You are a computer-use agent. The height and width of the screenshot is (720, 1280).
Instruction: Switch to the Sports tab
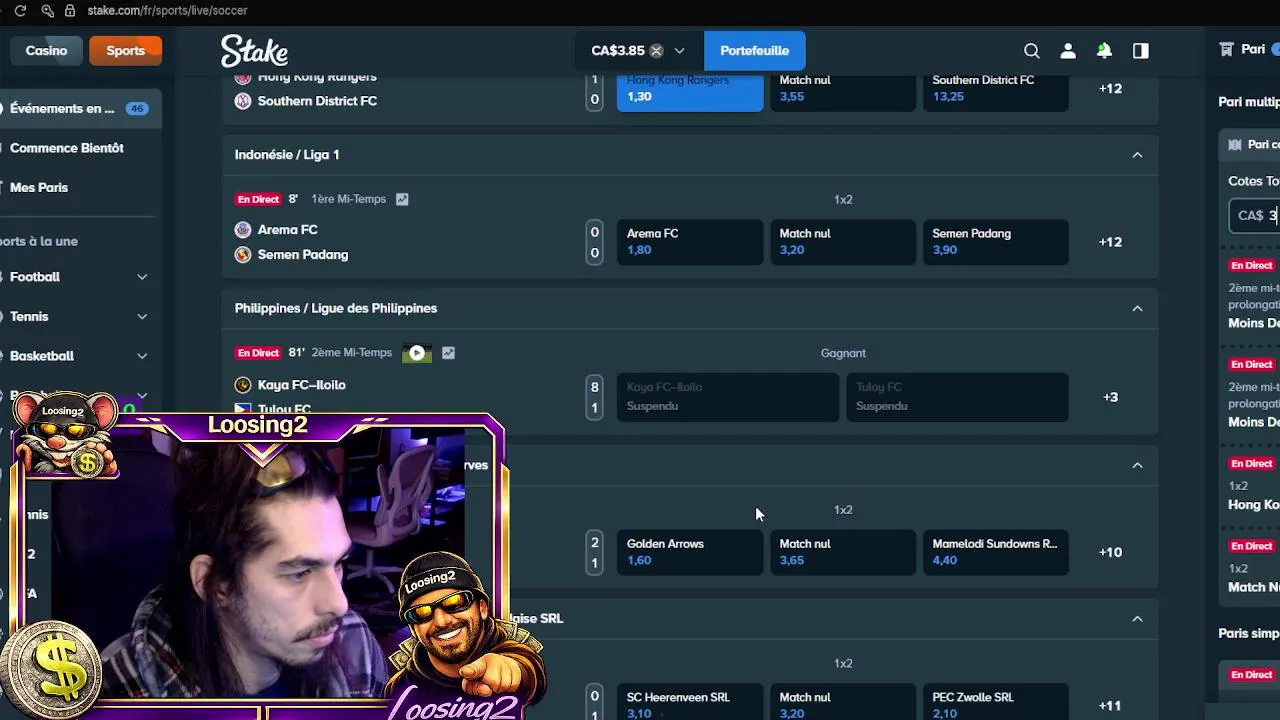125,51
